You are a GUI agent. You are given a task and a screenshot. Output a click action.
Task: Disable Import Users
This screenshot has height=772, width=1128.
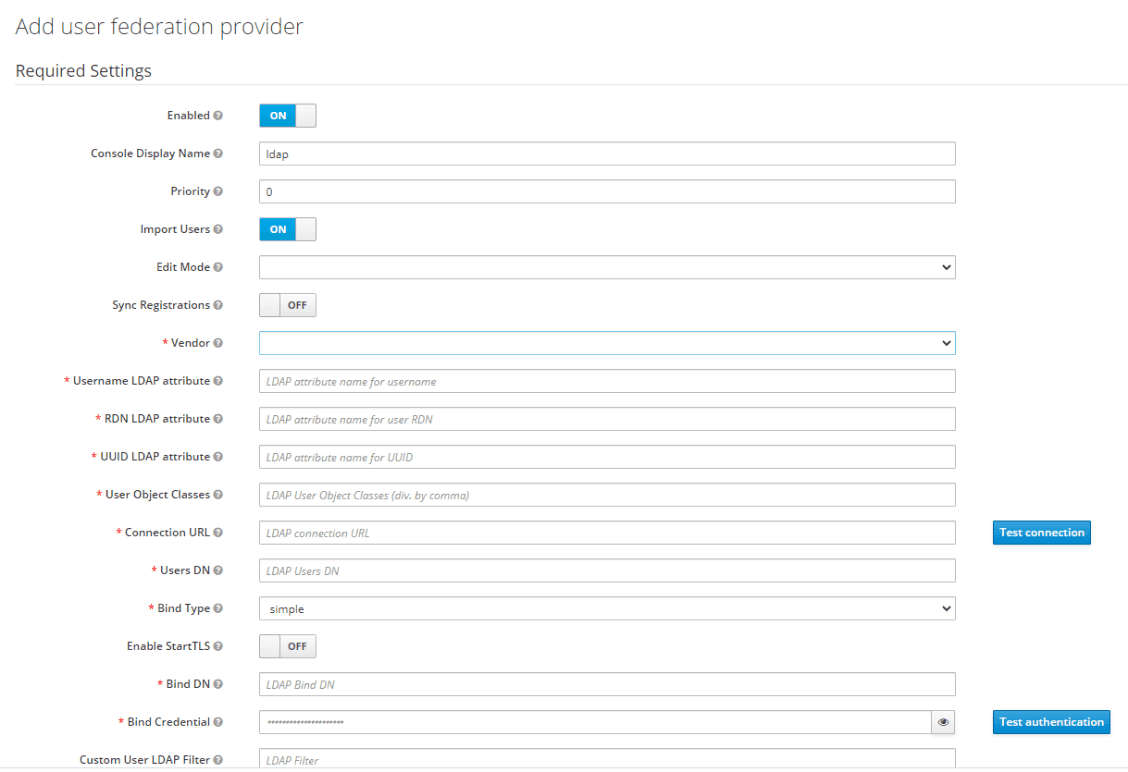pos(287,229)
